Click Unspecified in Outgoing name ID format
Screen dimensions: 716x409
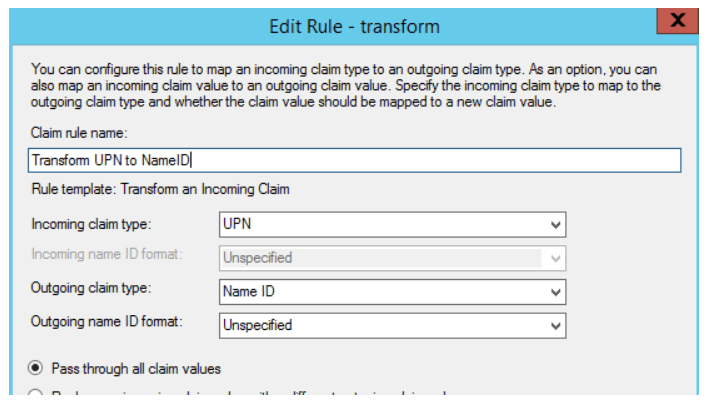[x=380, y=325]
